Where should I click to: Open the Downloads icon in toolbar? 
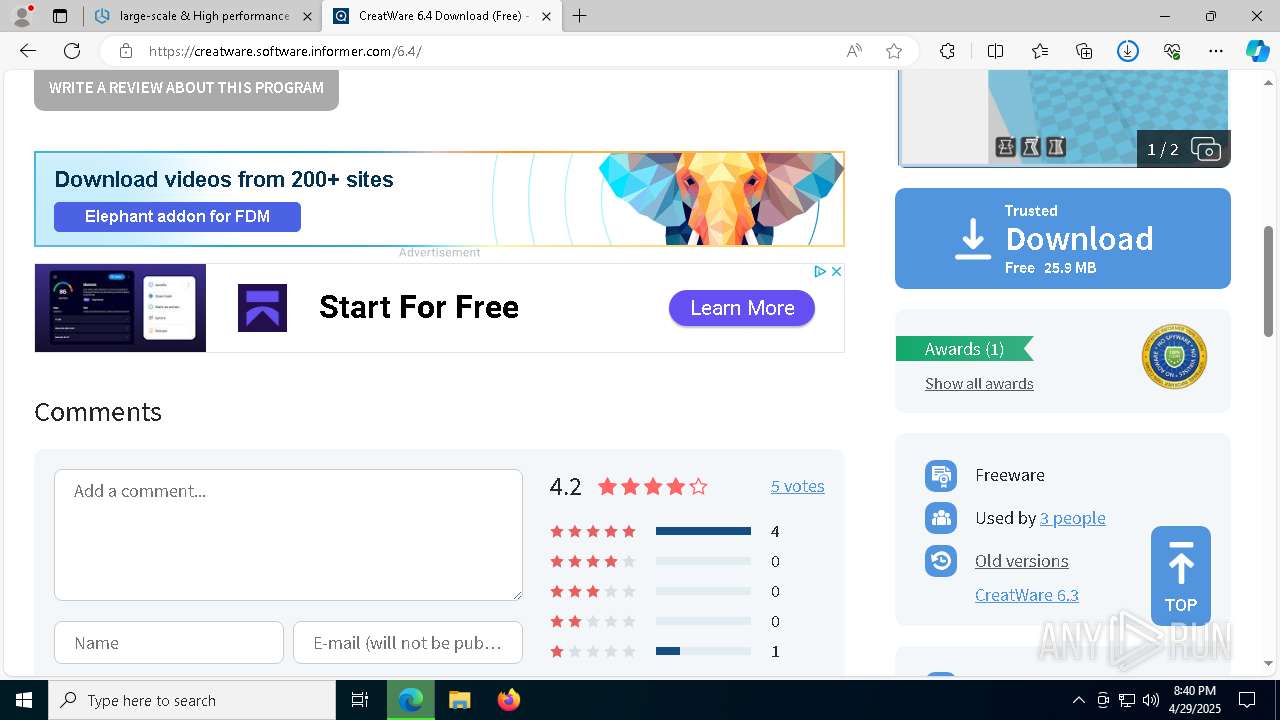pyautogui.click(x=1128, y=51)
